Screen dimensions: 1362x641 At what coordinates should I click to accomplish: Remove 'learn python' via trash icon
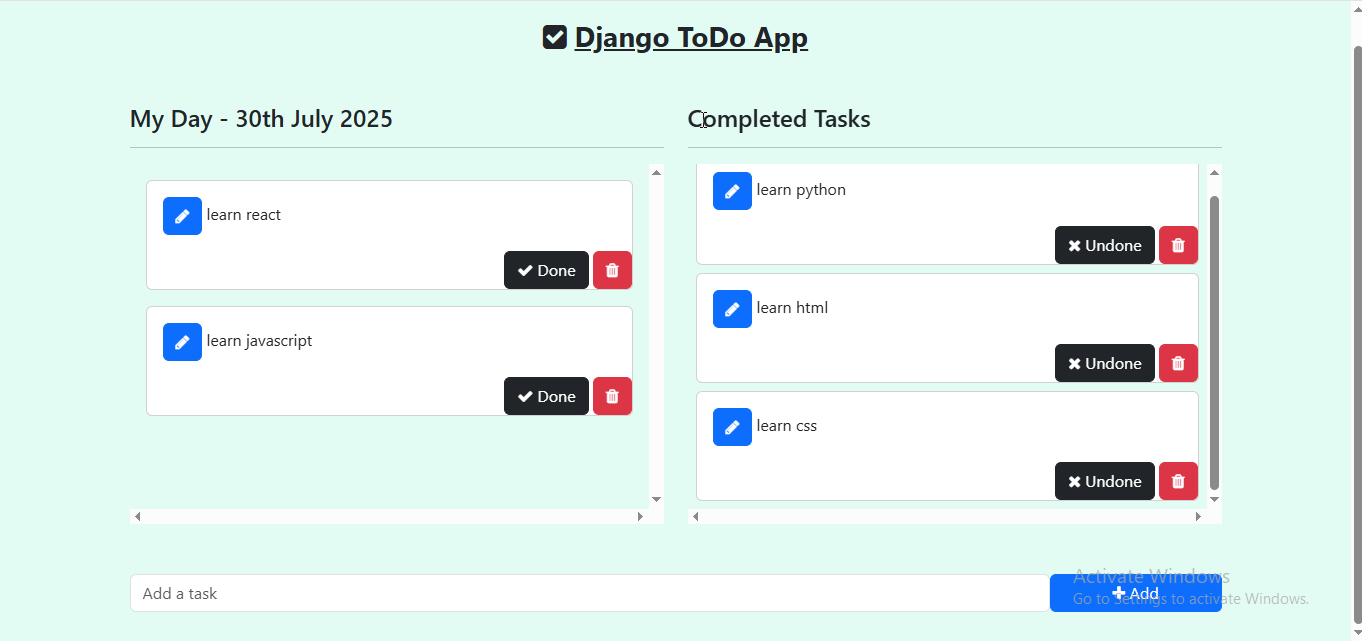click(1178, 245)
